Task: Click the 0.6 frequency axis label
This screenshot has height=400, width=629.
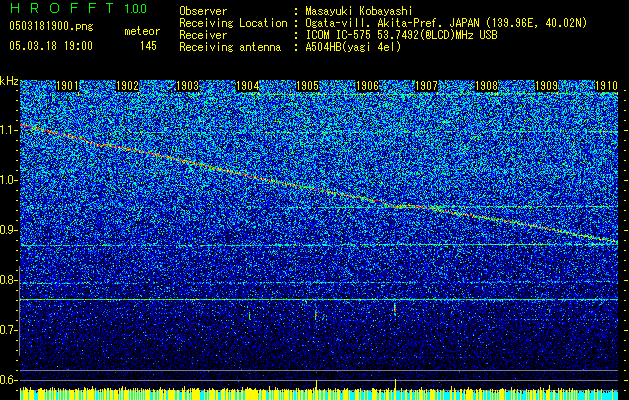Action: pyautogui.click(x=9, y=380)
